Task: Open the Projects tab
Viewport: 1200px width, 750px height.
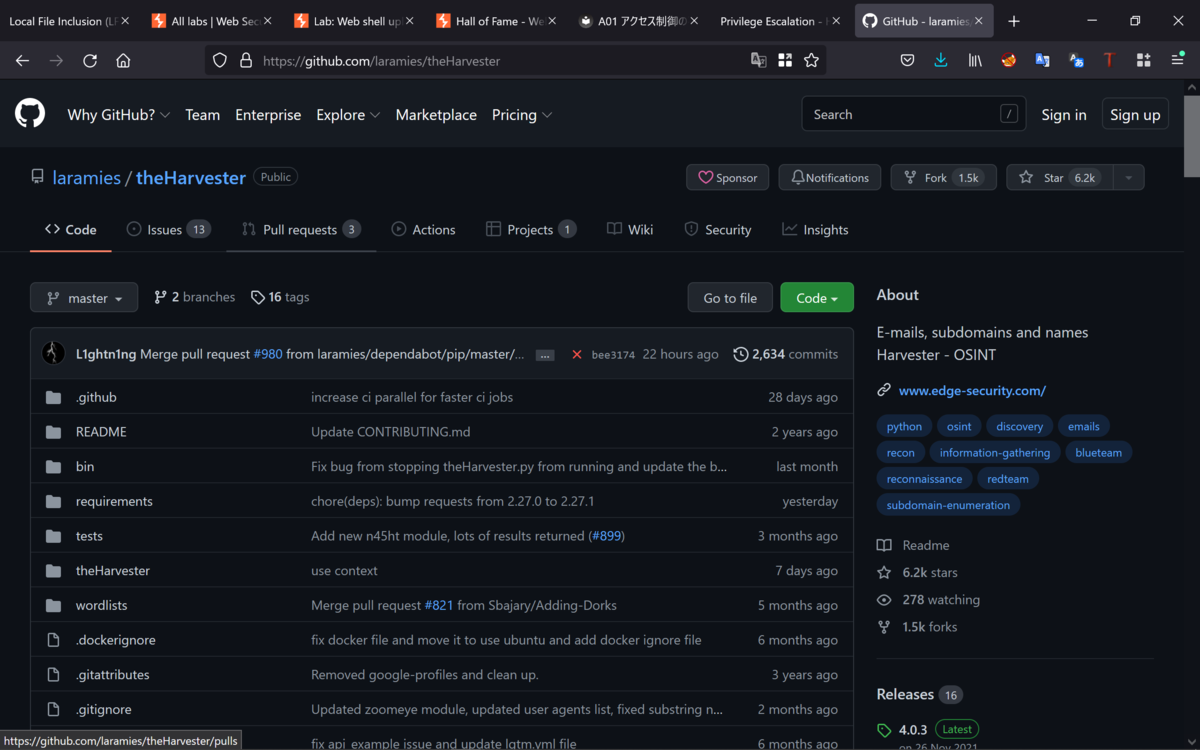Action: click(x=531, y=230)
